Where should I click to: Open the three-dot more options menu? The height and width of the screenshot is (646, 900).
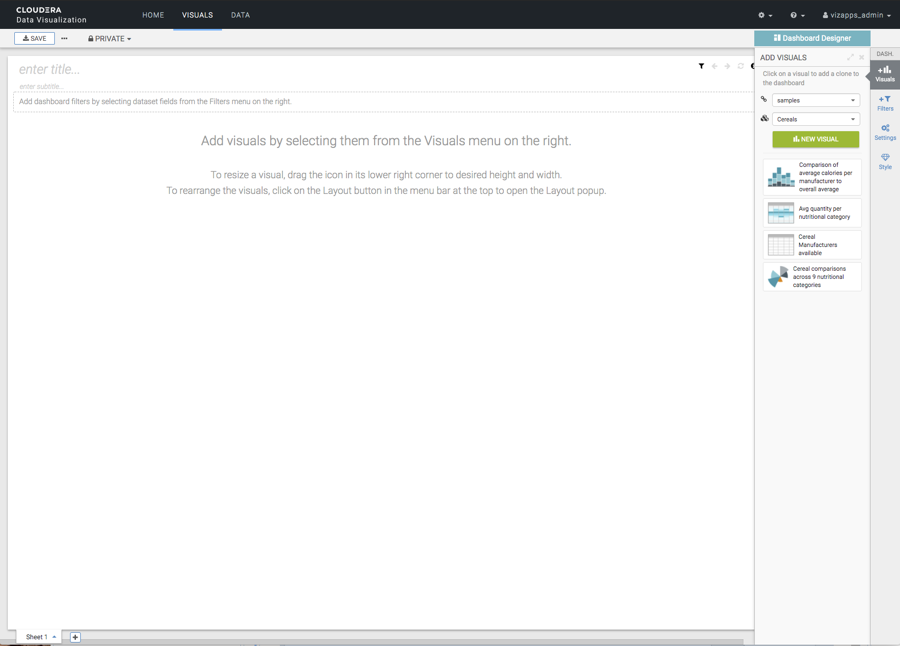(x=64, y=39)
